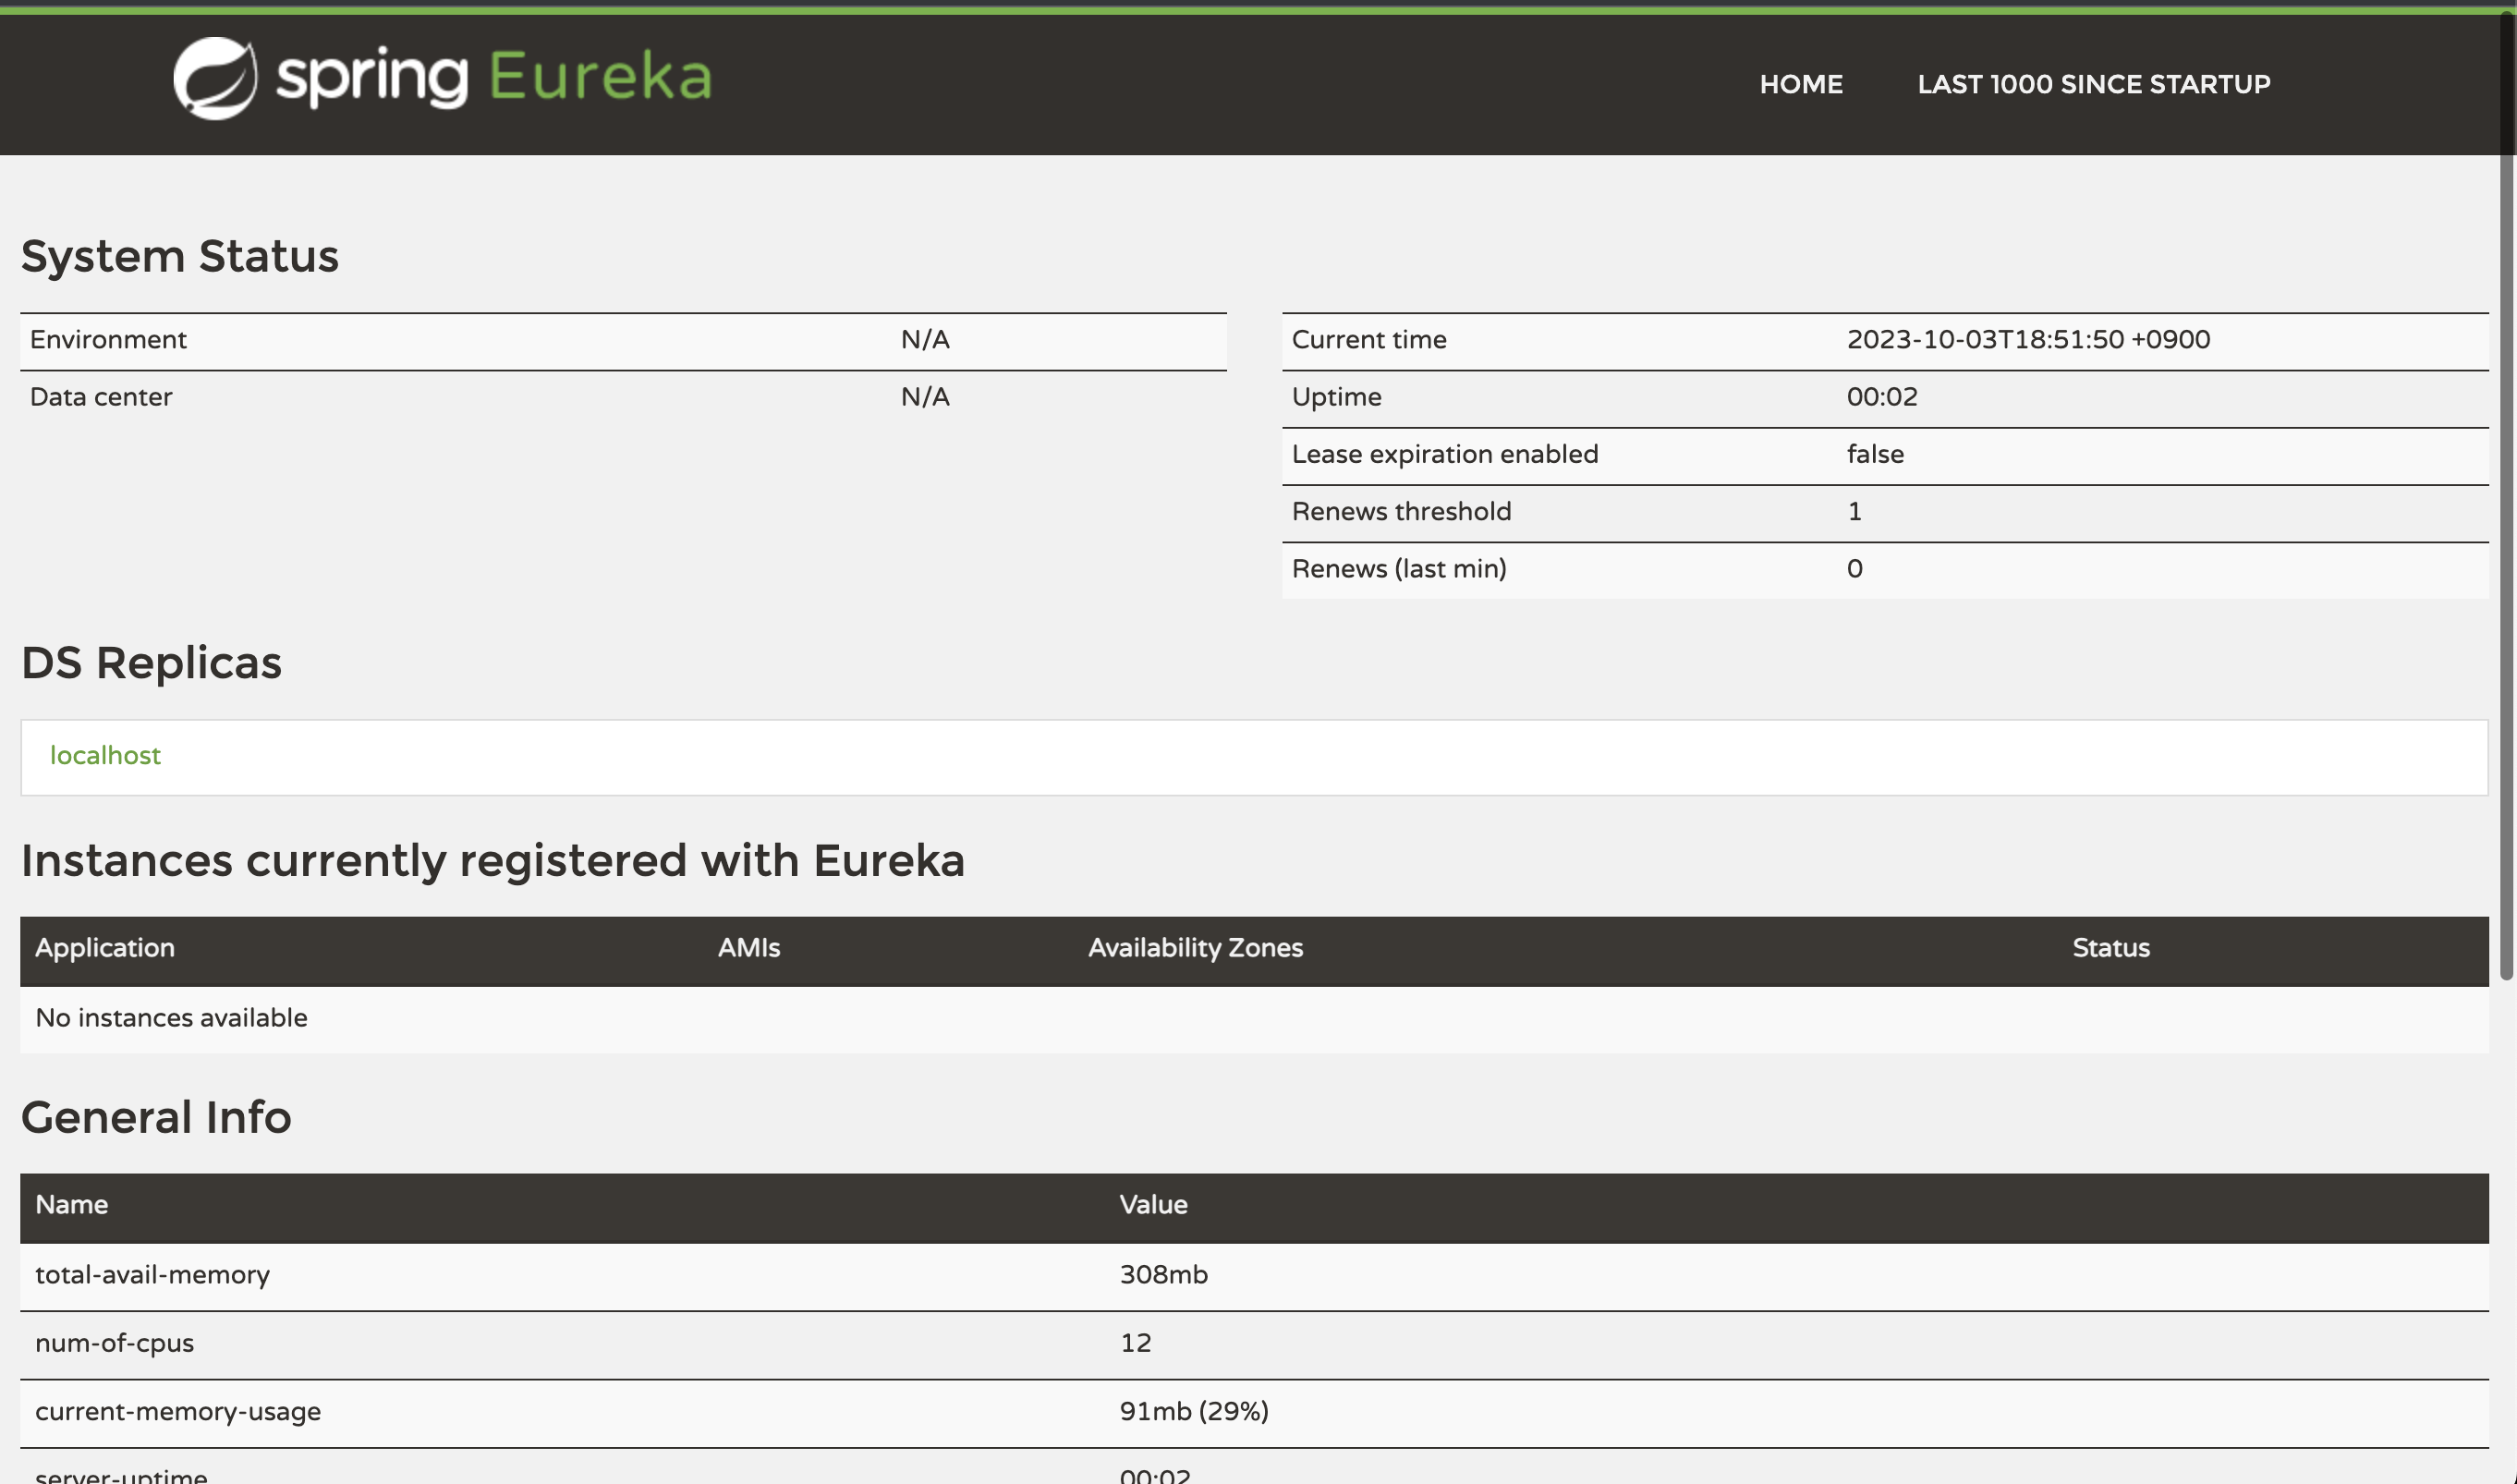This screenshot has width=2517, height=1484.
Task: Open LAST 1000 SINCE STARTUP page
Action: tap(2093, 84)
